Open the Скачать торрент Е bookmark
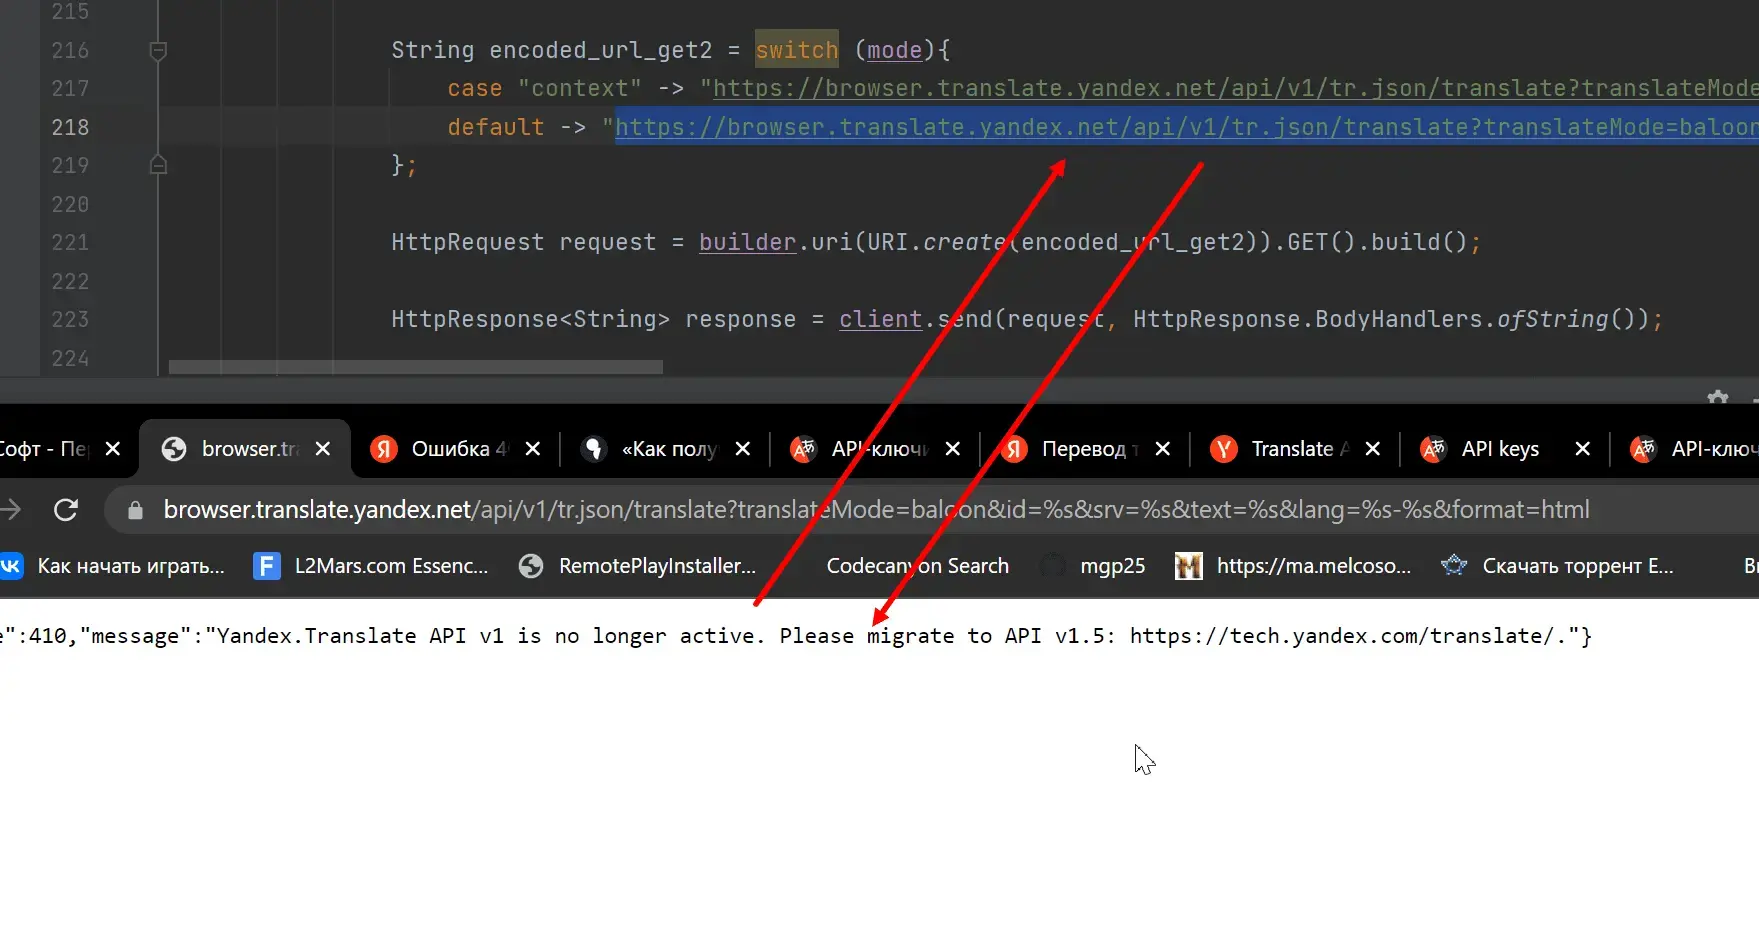This screenshot has width=1759, height=950. pyautogui.click(x=1558, y=566)
